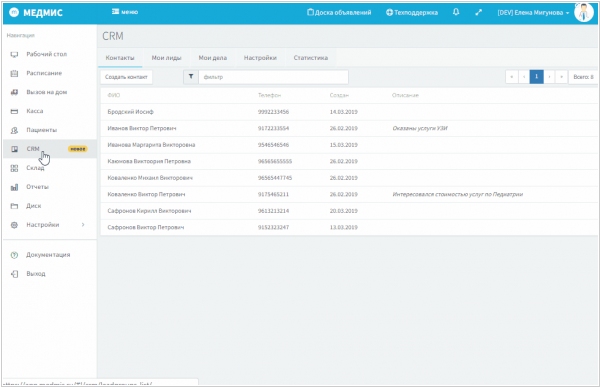Click the Расписание calendar icon
Screen dimensions: 600x387
[14, 73]
